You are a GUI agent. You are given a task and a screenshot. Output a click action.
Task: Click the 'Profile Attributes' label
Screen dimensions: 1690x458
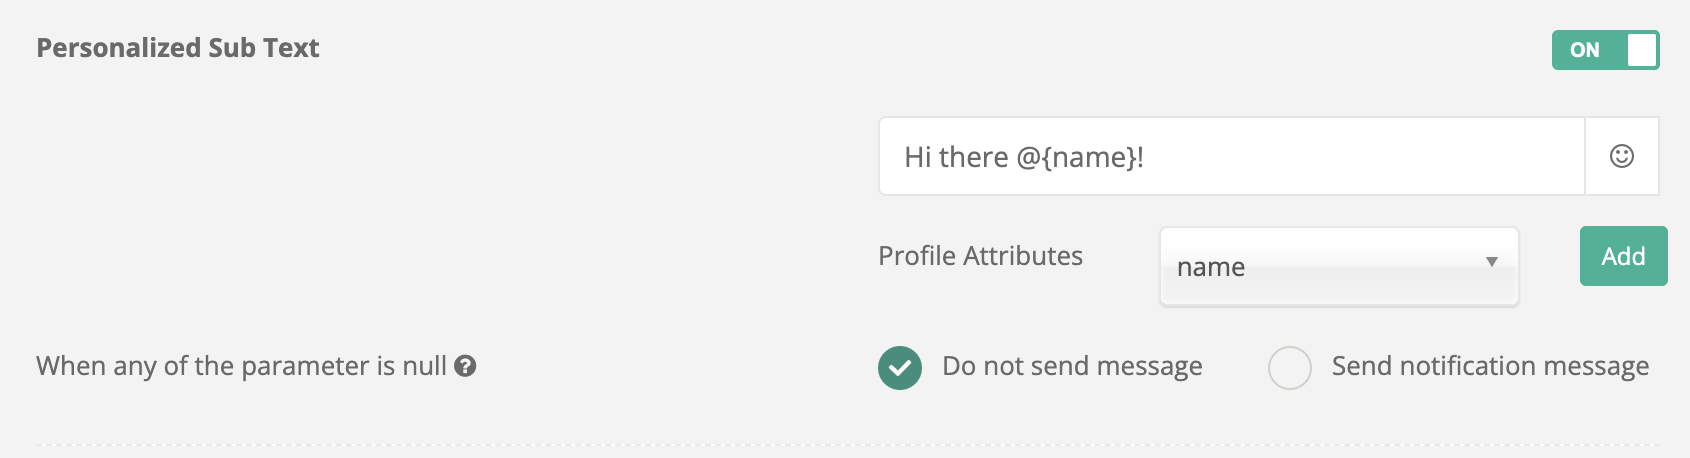pos(980,256)
